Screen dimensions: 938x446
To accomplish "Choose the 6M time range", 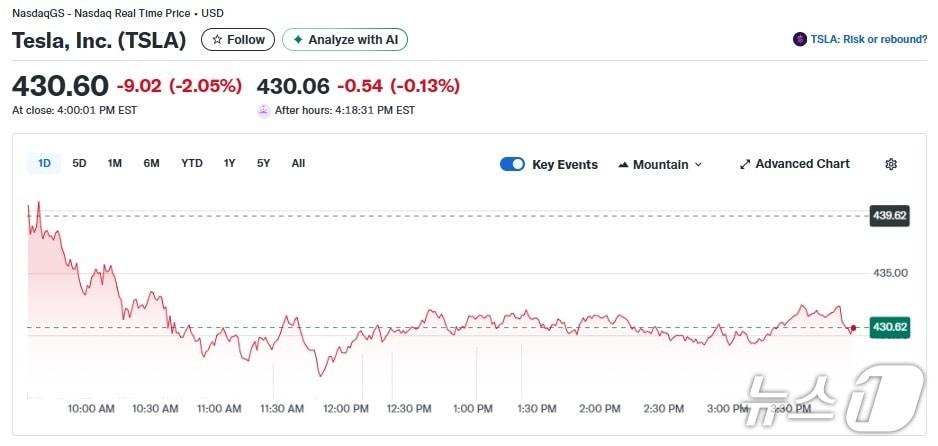I will point(151,163).
